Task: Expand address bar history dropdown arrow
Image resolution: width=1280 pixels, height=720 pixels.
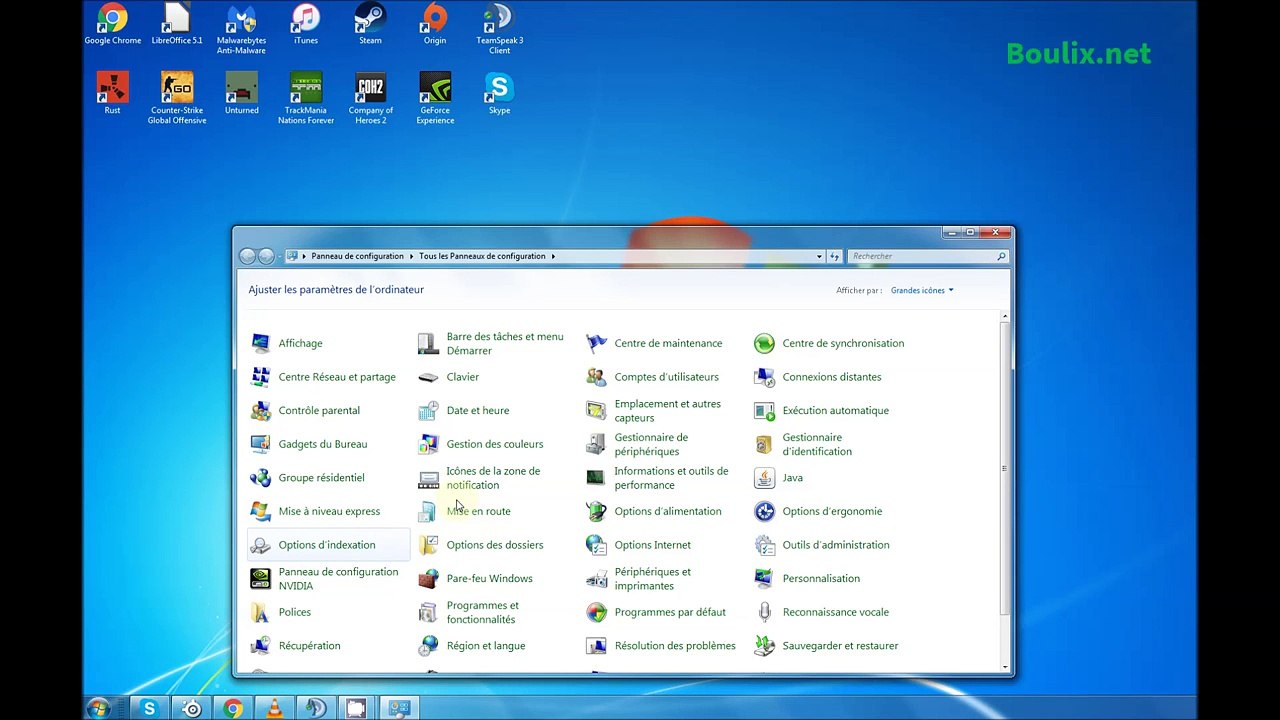Action: pos(819,256)
